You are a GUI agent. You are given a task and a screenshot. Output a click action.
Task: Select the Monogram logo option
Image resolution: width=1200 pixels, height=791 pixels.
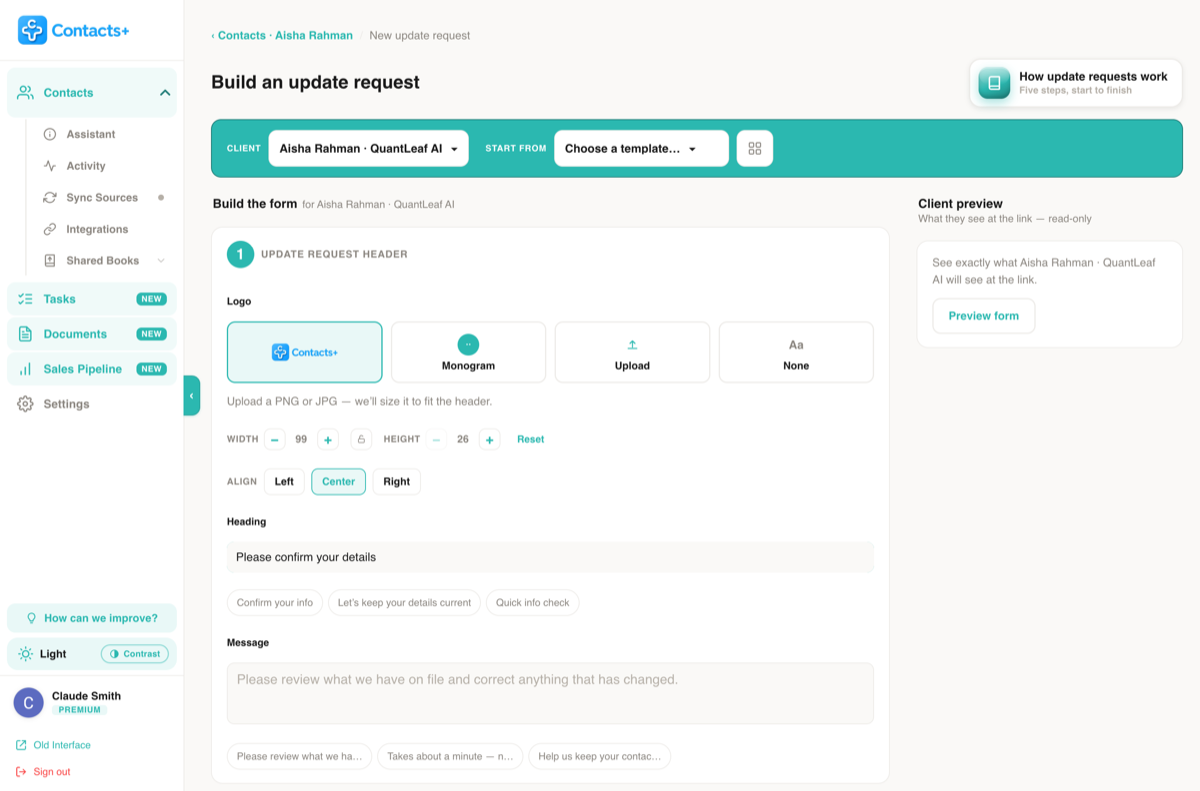point(468,352)
